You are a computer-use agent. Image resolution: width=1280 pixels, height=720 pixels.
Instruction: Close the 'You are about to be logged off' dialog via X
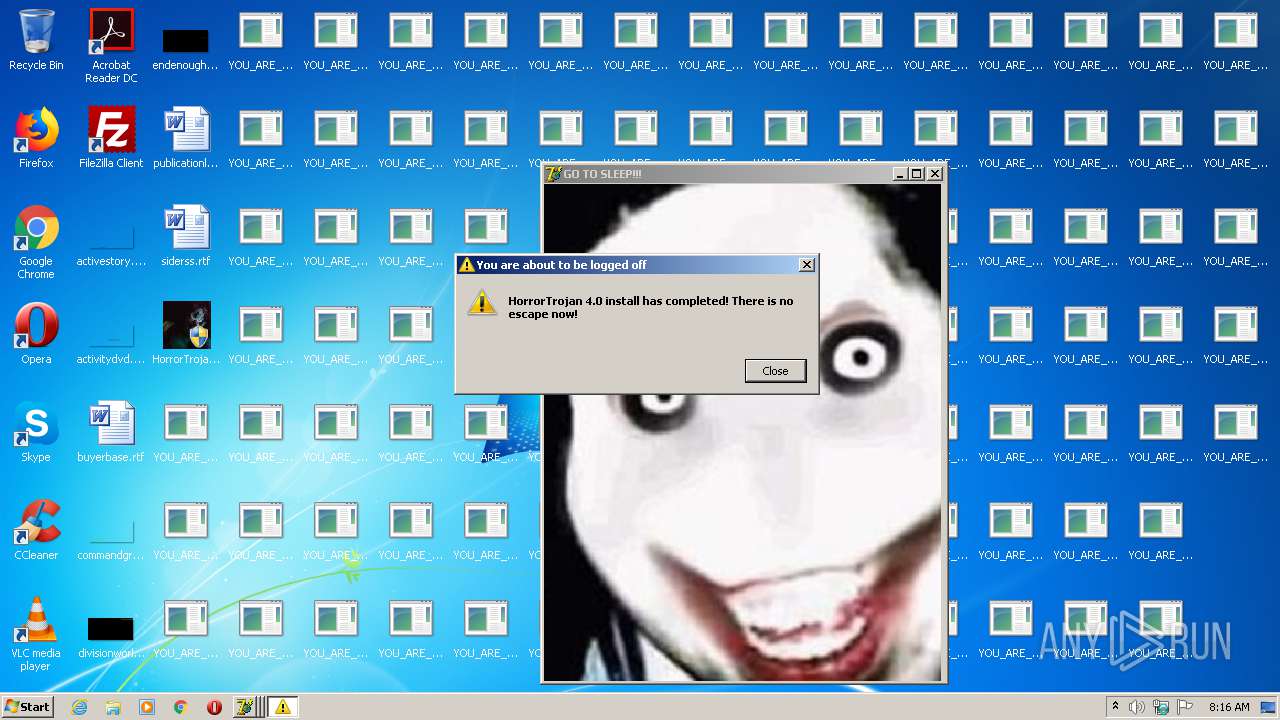click(x=807, y=265)
